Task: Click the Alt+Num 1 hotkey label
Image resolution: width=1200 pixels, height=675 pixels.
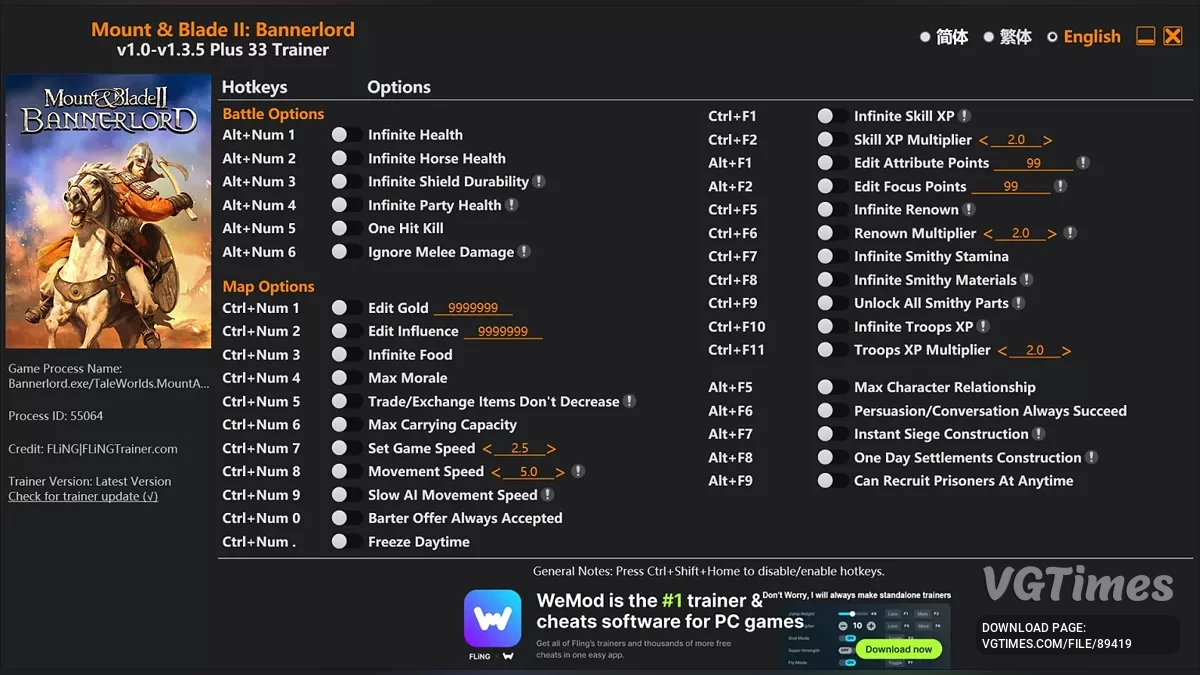Action: [259, 135]
